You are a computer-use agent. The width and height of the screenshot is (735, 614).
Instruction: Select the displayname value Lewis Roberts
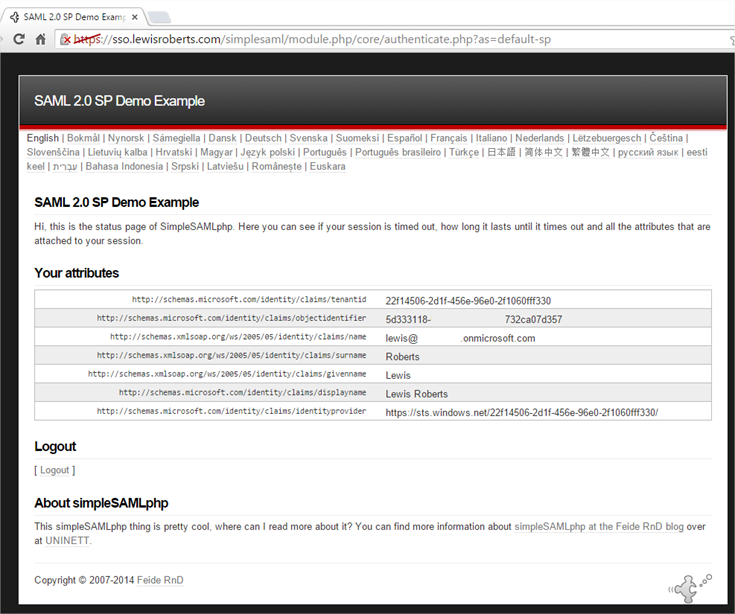[x=417, y=394]
